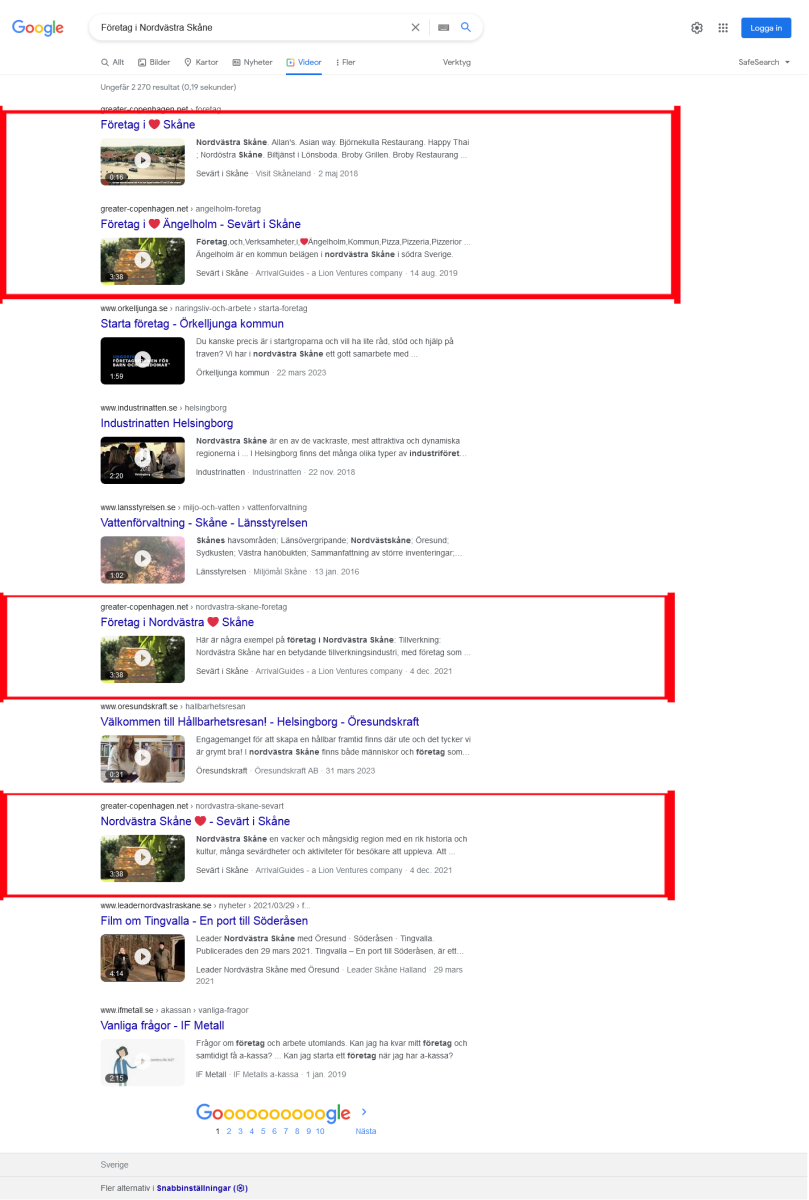Go to results page 2
The width and height of the screenshot is (809, 1200).
pyautogui.click(x=228, y=1131)
